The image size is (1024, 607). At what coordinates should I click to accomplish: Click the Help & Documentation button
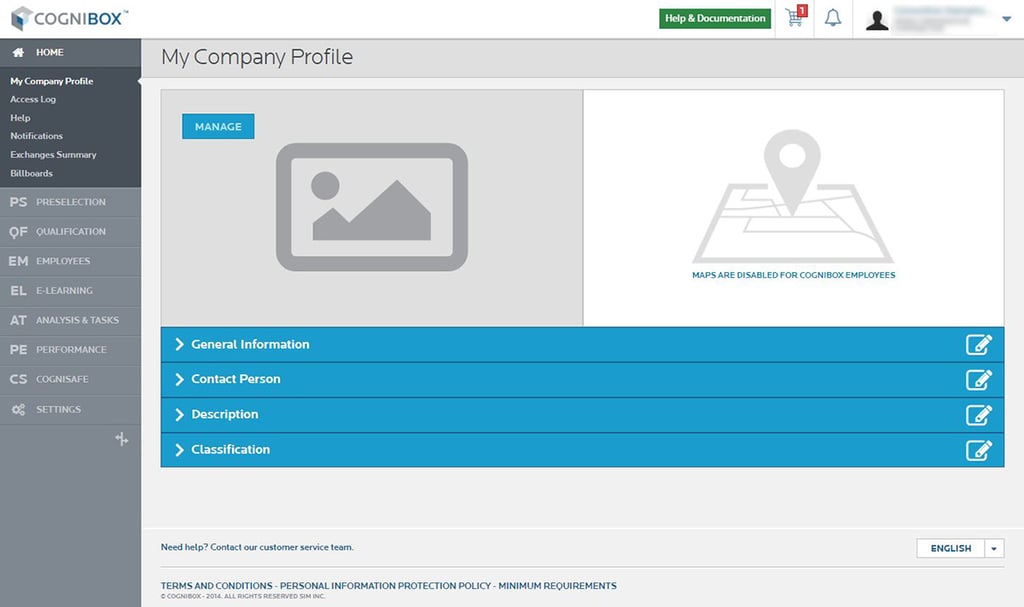click(715, 18)
